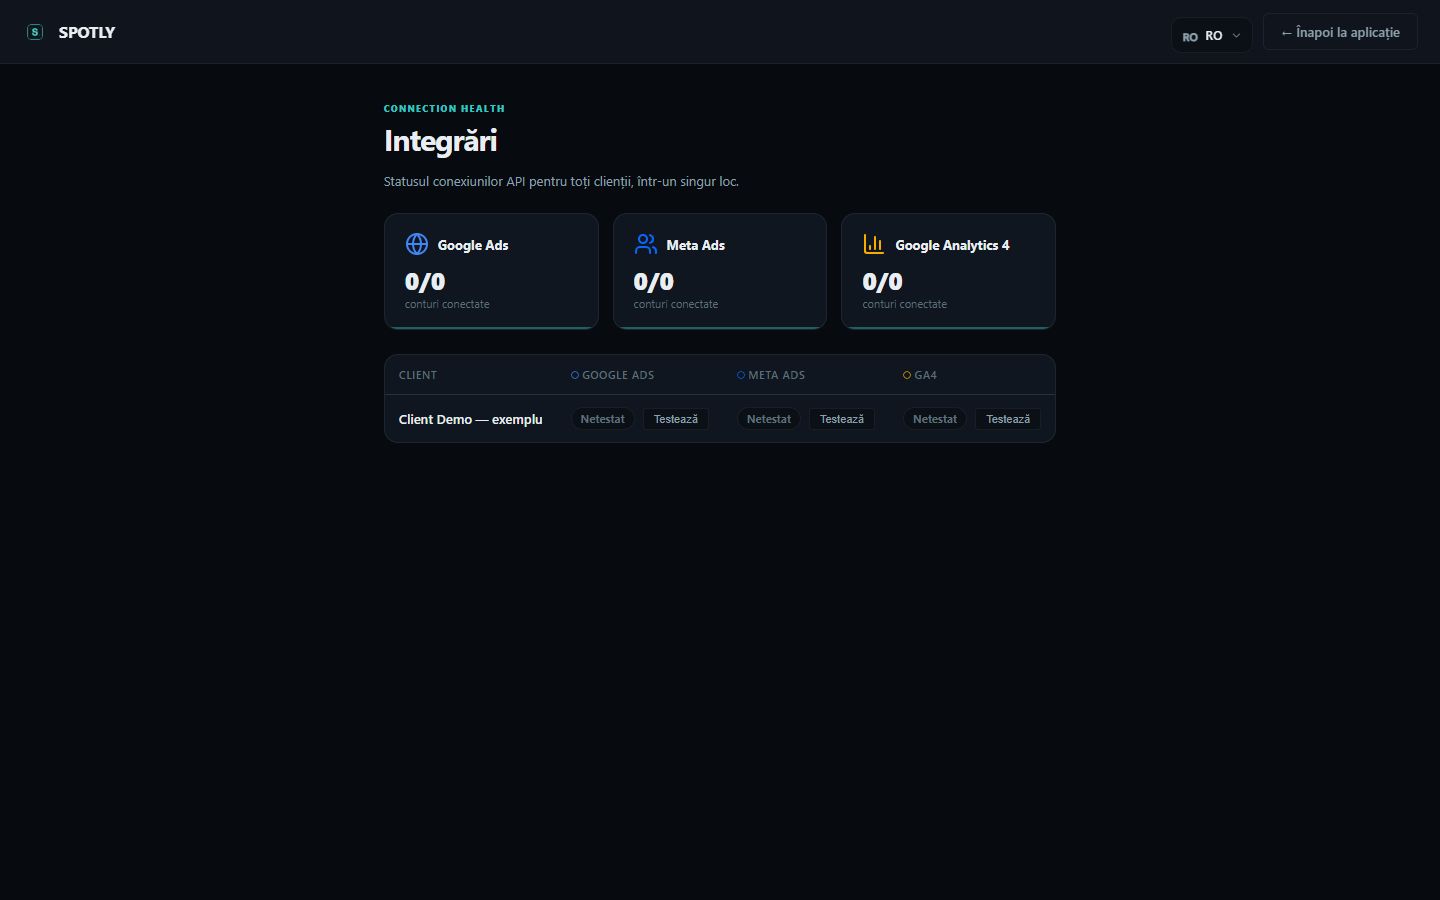The height and width of the screenshot is (900, 1440).
Task: Test the GA4 connection with Testează
Action: (x=1008, y=419)
